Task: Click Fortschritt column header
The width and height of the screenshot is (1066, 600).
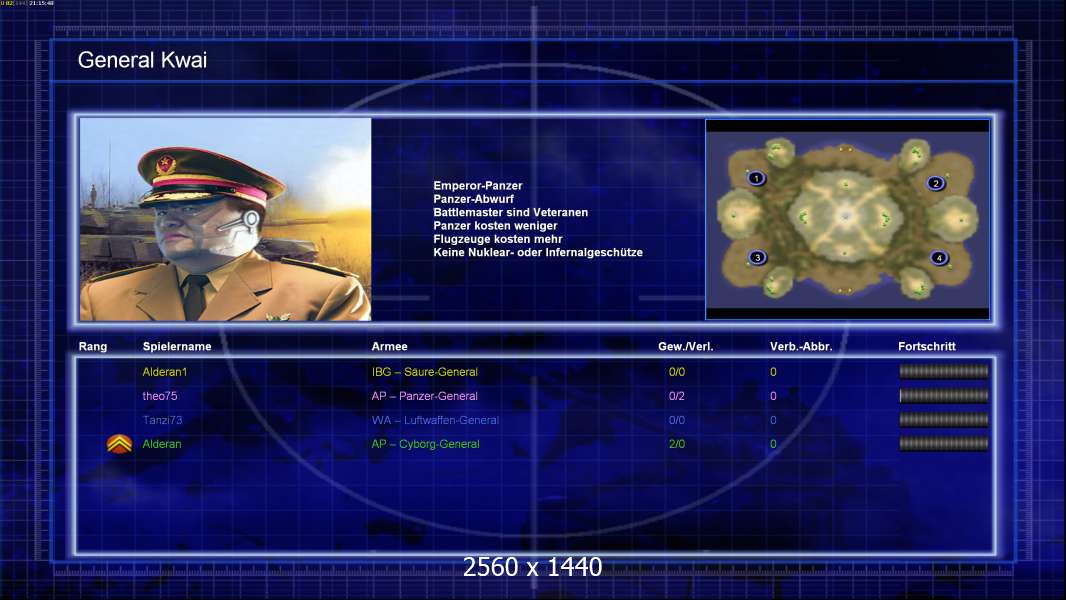Action: [x=927, y=347]
